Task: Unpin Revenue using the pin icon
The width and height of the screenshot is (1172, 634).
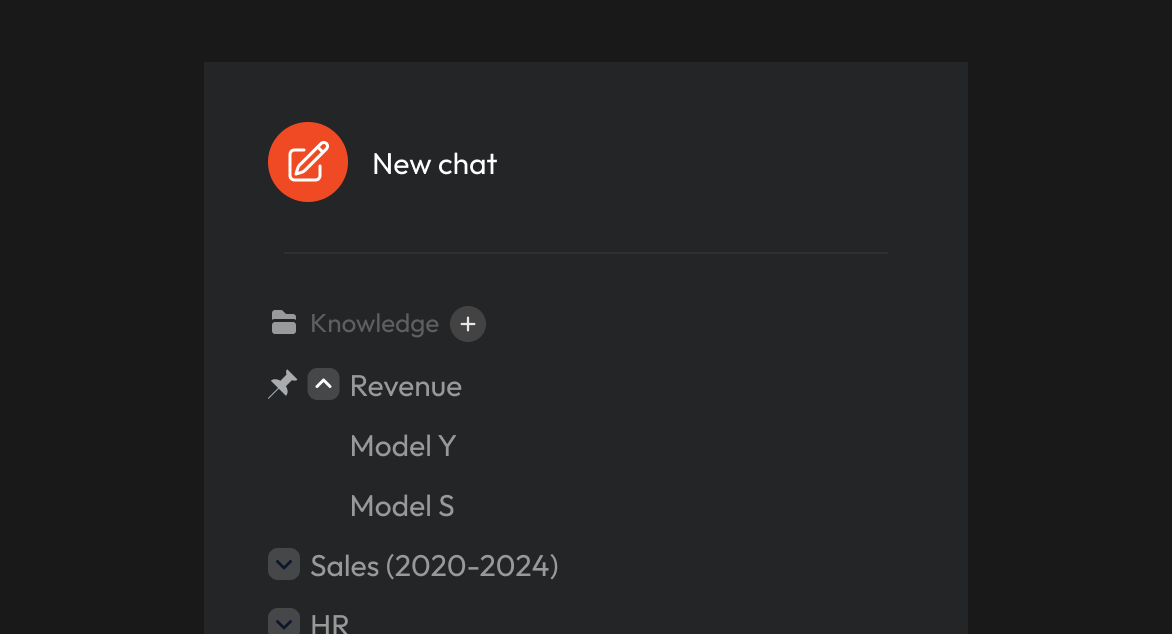Action: click(x=283, y=384)
